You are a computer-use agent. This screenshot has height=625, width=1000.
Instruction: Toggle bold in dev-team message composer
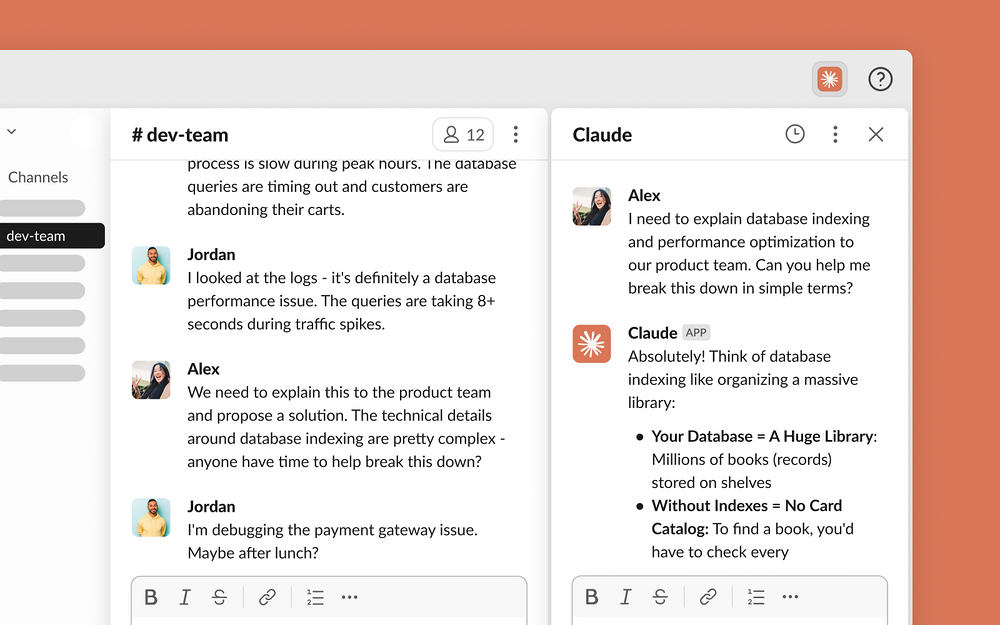pyautogui.click(x=151, y=597)
